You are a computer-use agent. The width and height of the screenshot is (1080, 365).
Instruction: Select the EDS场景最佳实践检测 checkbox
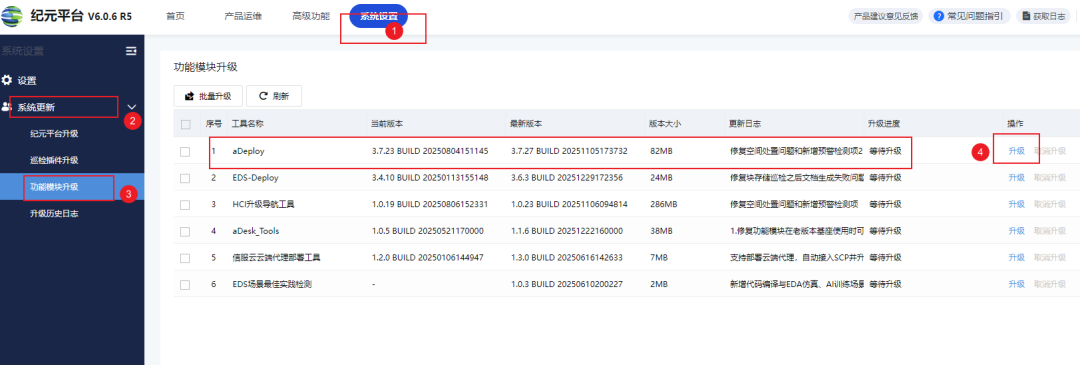click(x=185, y=284)
